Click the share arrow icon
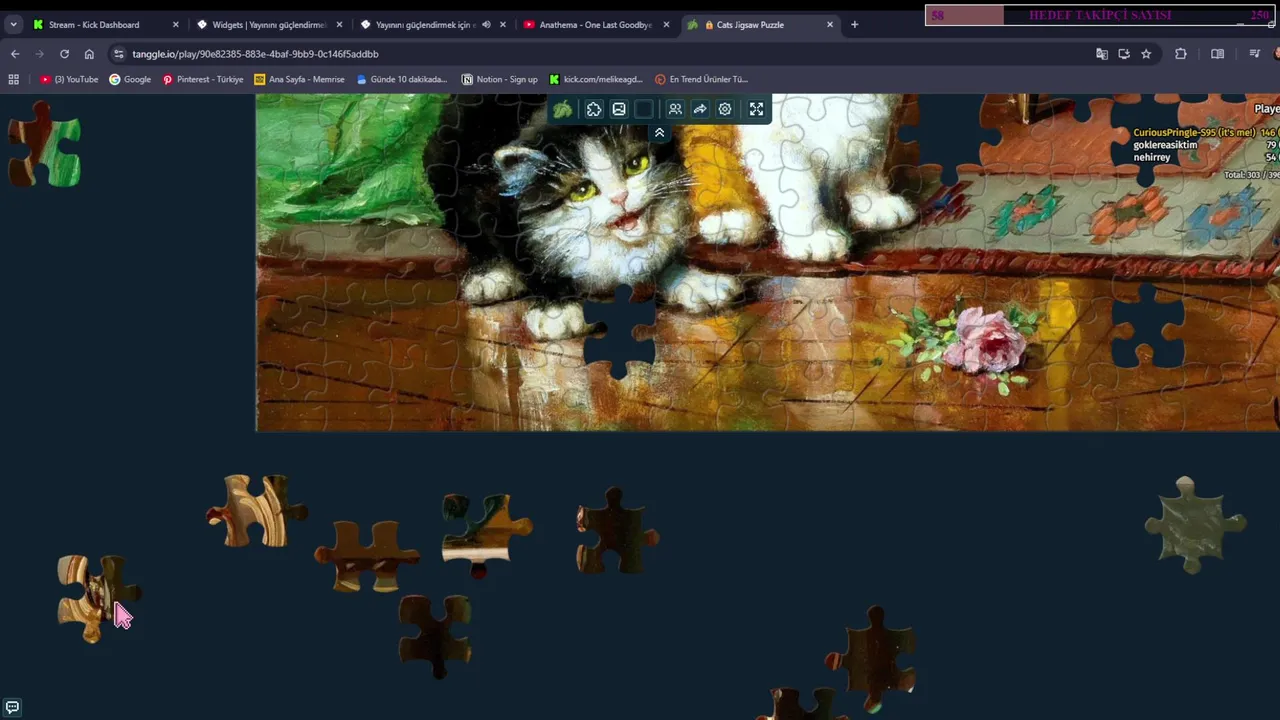 point(700,109)
